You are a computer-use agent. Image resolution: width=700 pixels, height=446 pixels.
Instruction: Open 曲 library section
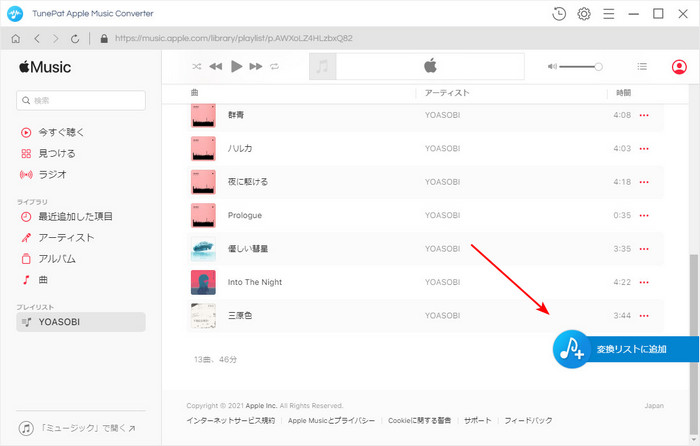[34, 280]
